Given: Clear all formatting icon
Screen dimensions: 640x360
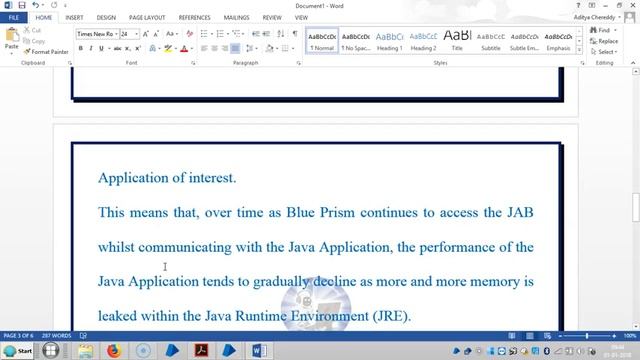Looking at the screenshot, I should point(189,34).
